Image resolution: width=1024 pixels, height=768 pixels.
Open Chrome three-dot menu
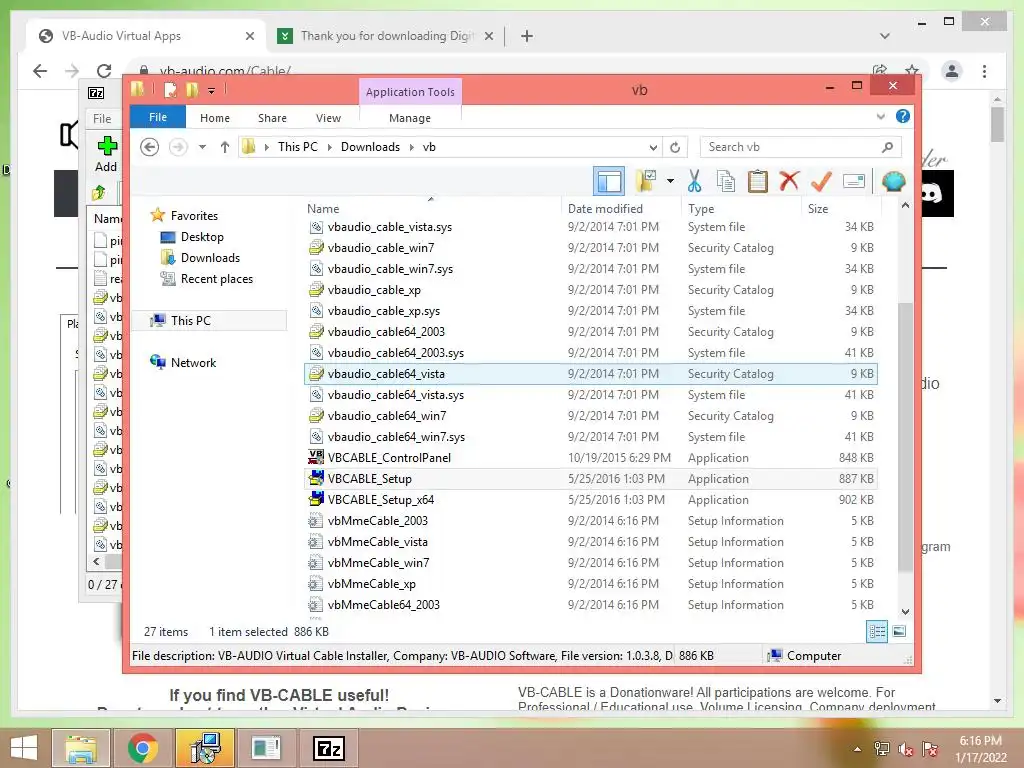coord(984,71)
